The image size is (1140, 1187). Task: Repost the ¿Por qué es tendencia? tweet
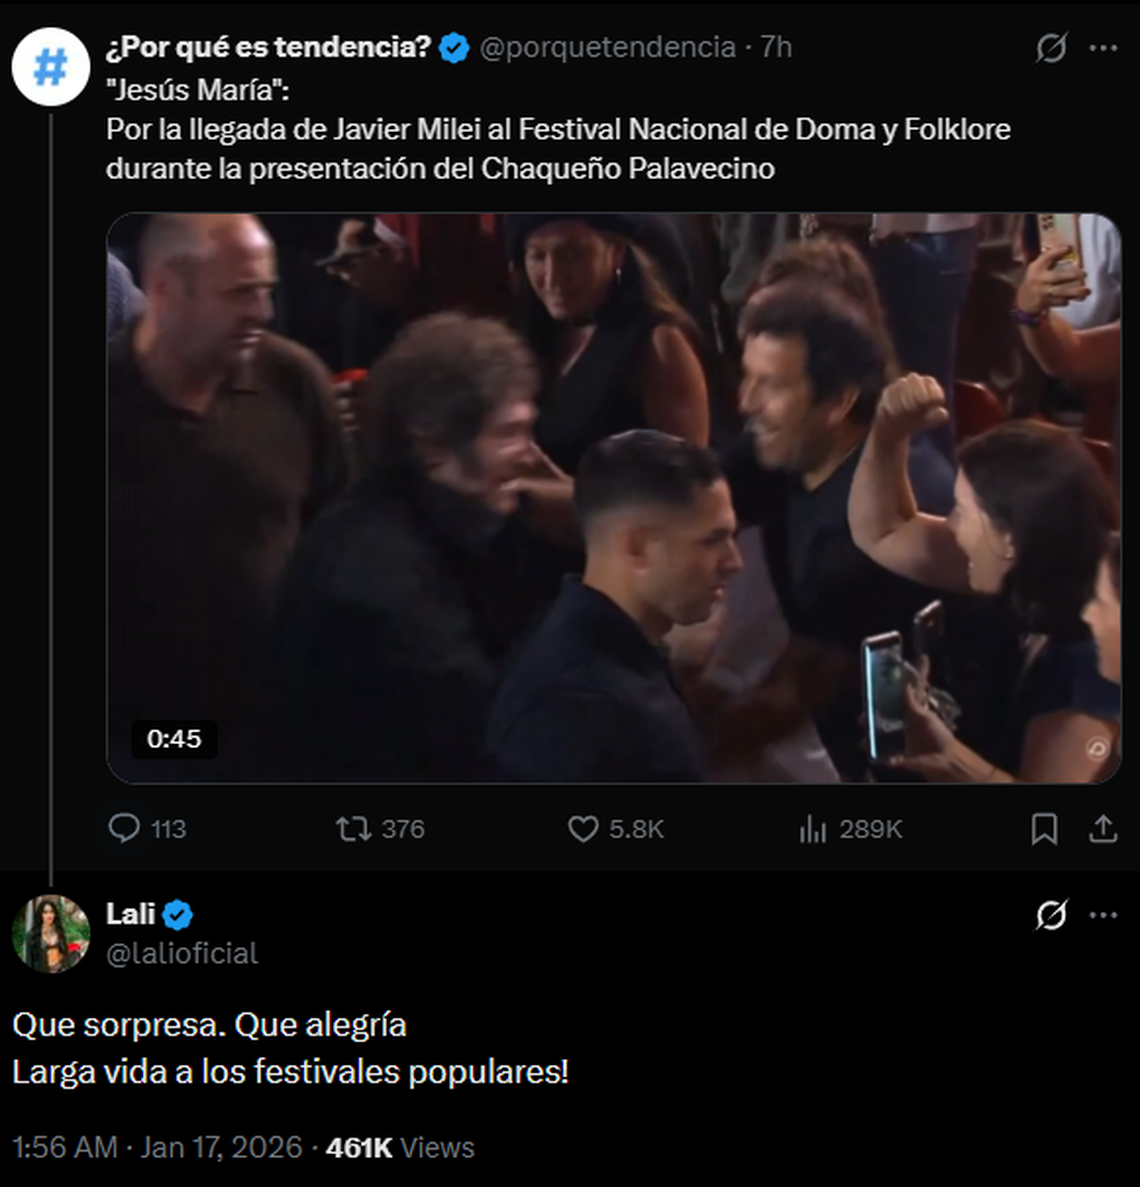tap(353, 828)
